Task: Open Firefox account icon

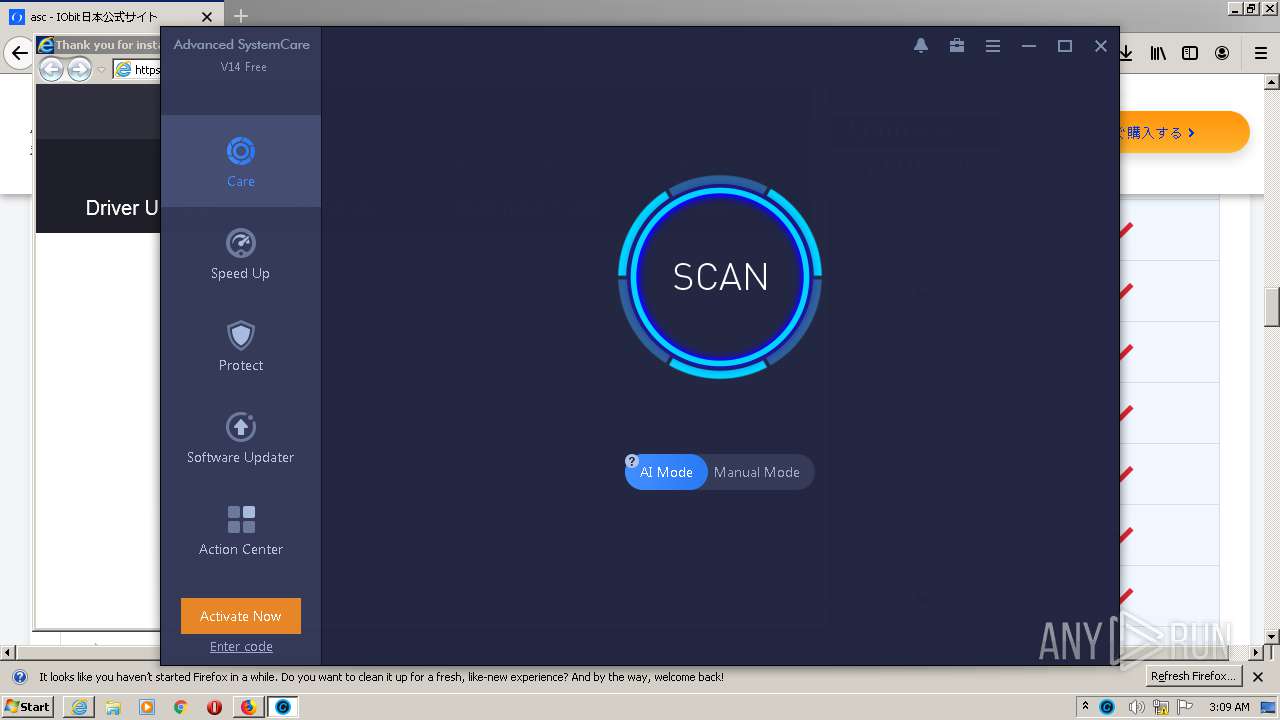Action: coord(1222,53)
